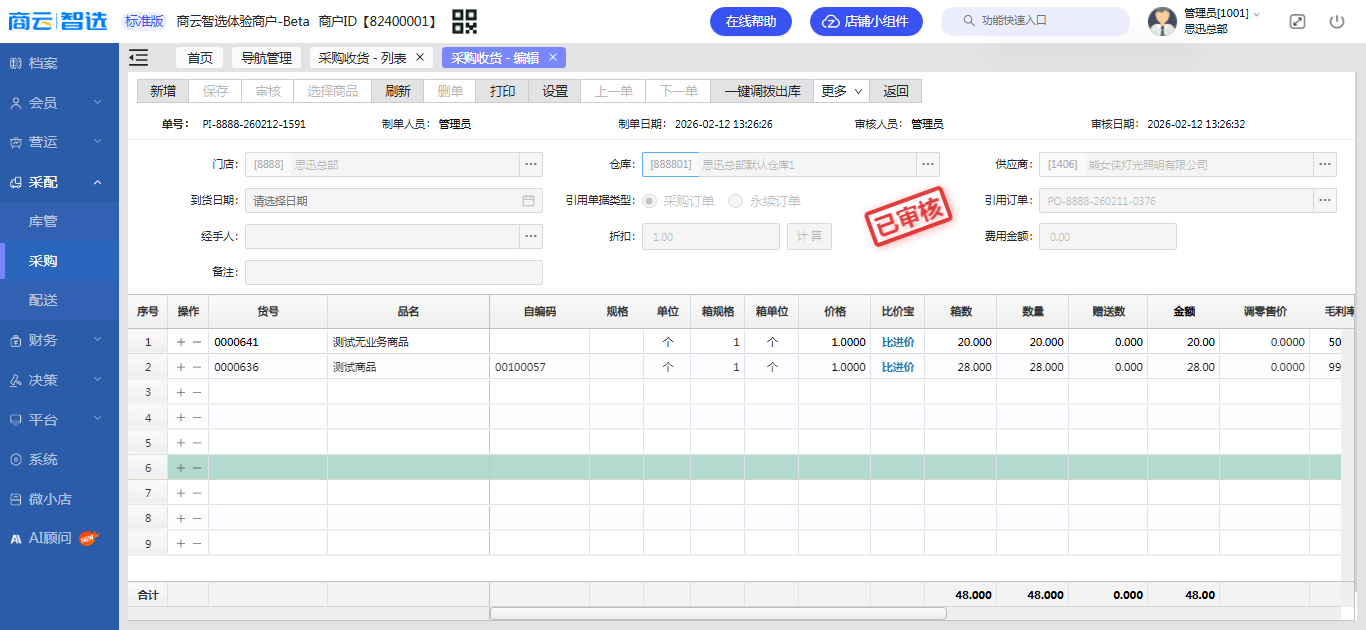Click the 在线帮助 button
This screenshot has height=630, width=1366.
click(x=750, y=21)
